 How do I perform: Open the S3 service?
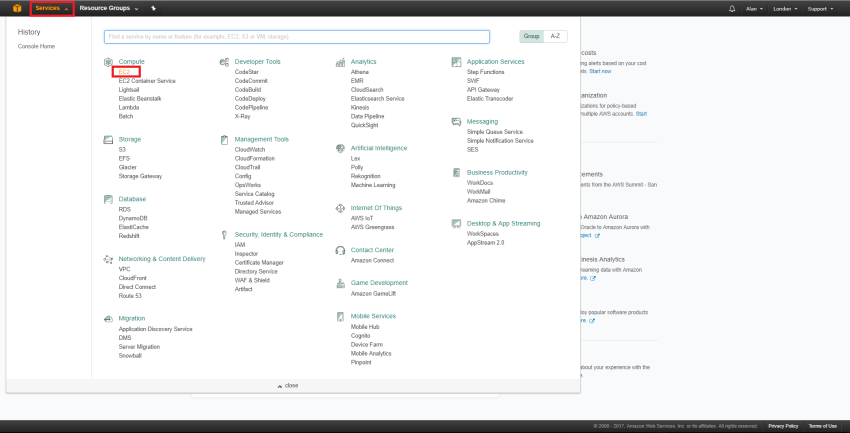point(123,150)
